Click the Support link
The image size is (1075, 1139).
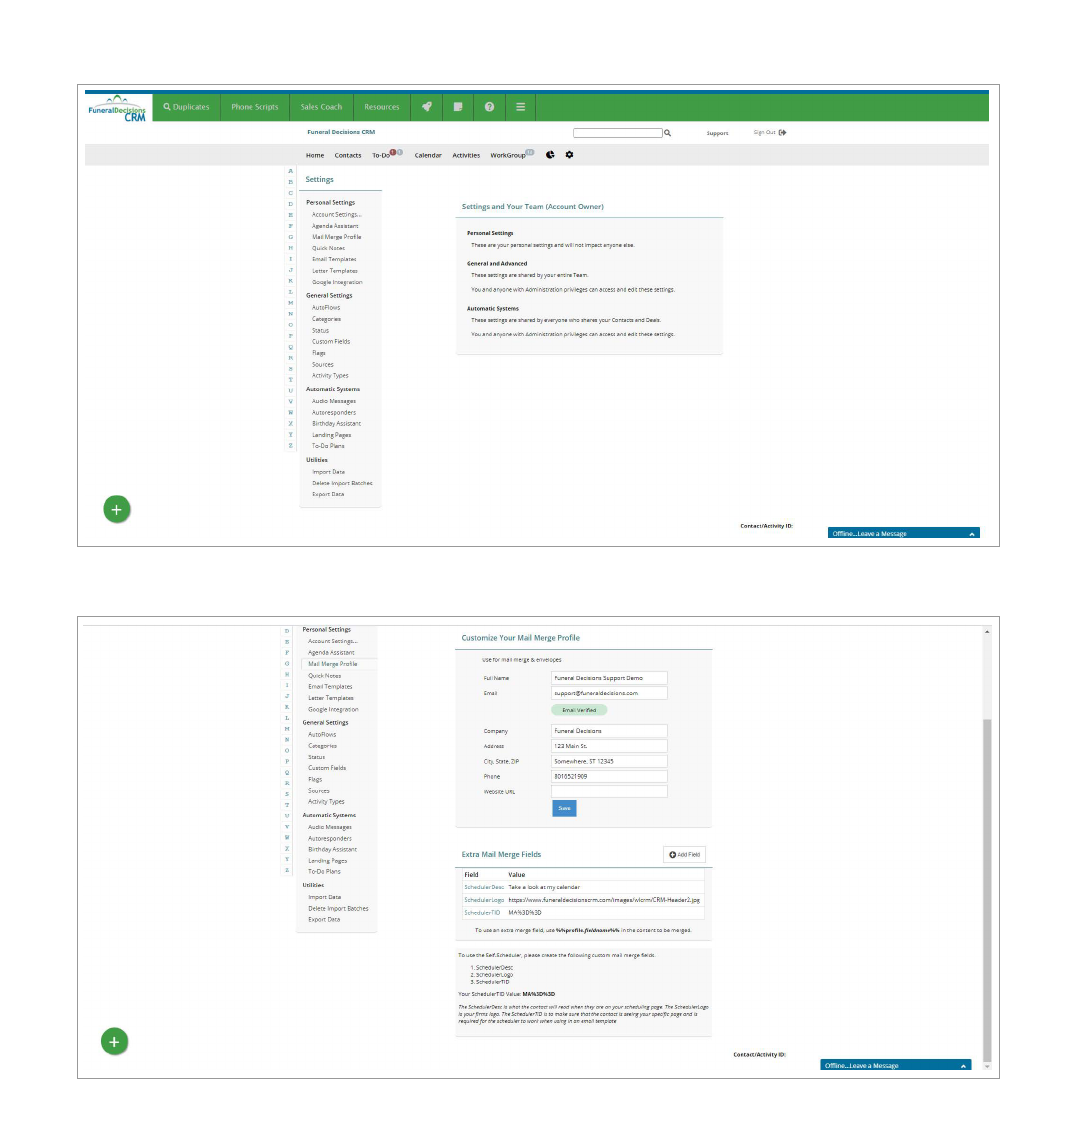(x=717, y=133)
